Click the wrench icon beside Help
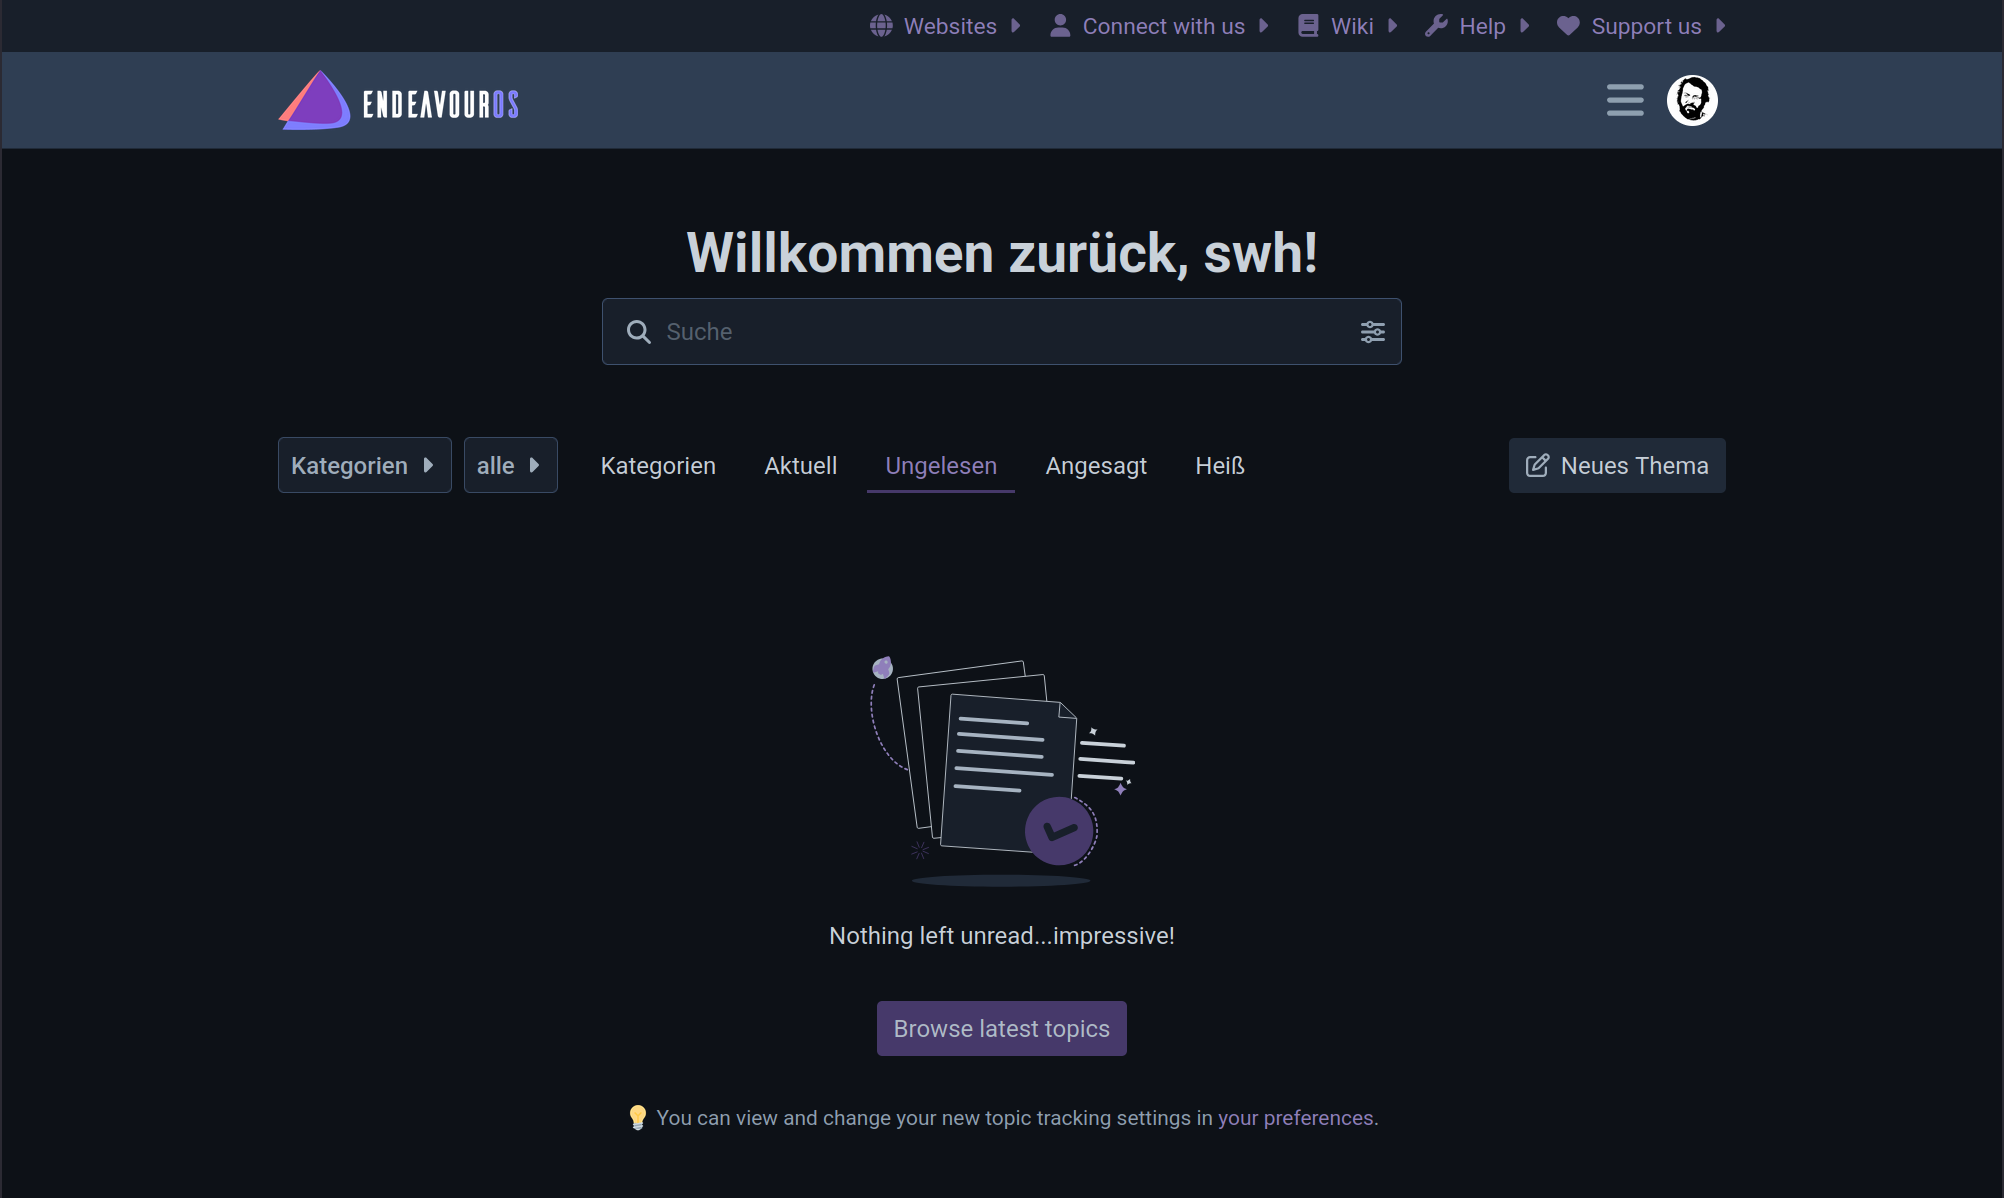Screen dimensions: 2004x1198 1436,26
